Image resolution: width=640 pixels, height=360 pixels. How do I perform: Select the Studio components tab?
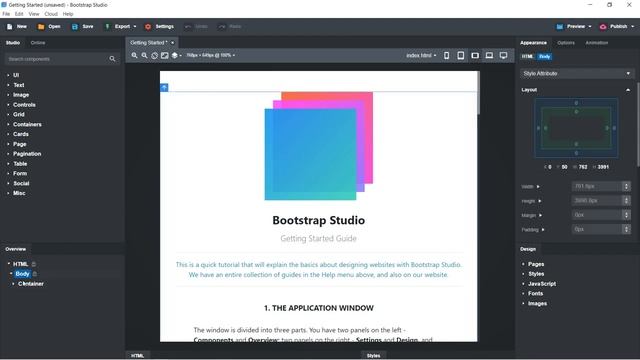13,43
